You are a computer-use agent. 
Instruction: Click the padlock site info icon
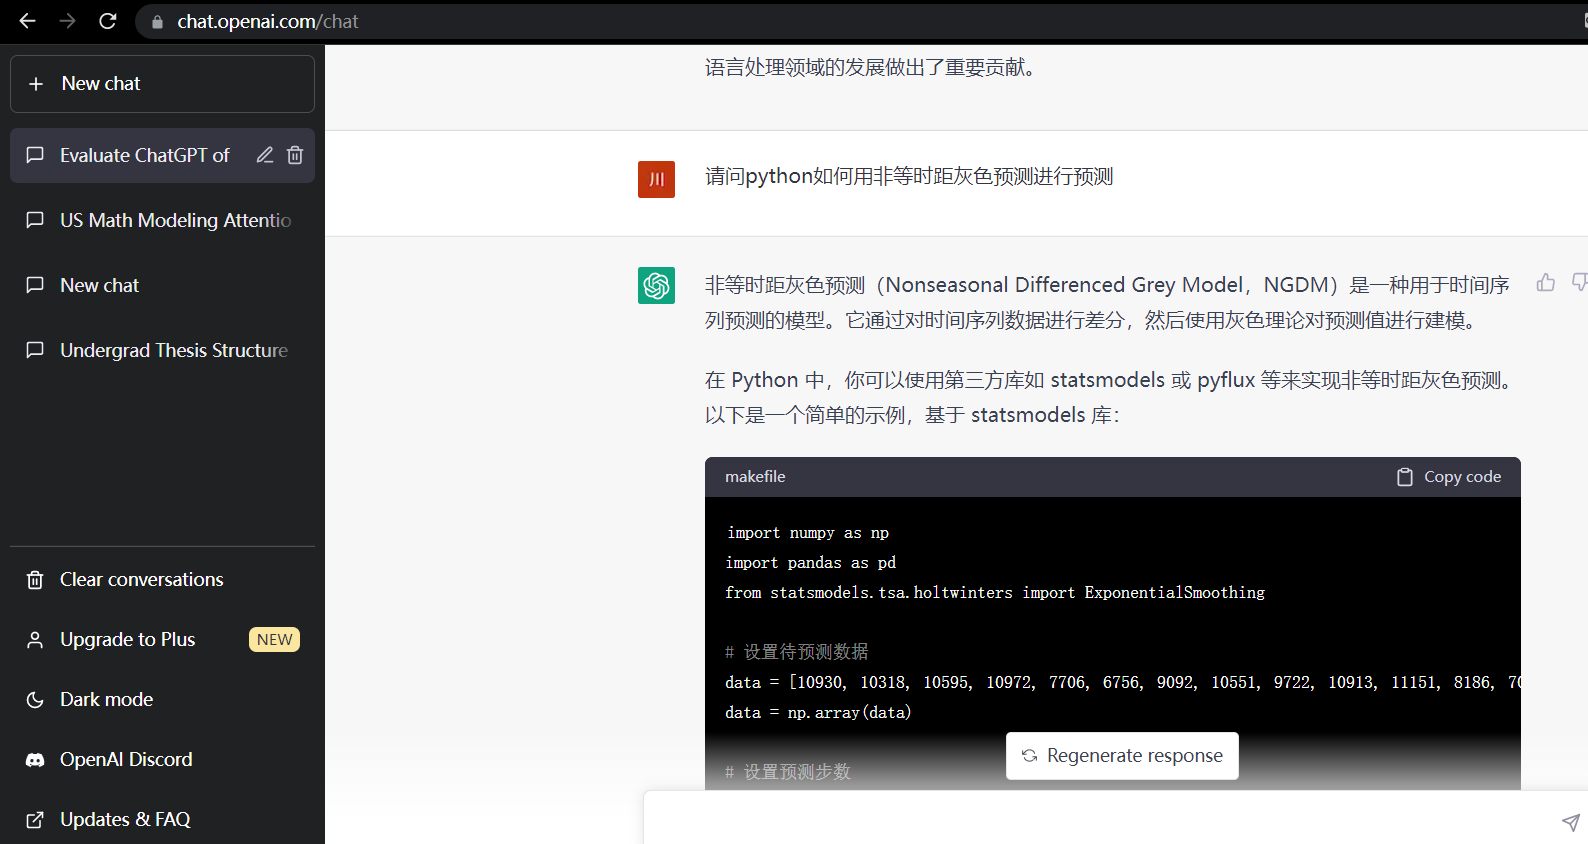157,22
